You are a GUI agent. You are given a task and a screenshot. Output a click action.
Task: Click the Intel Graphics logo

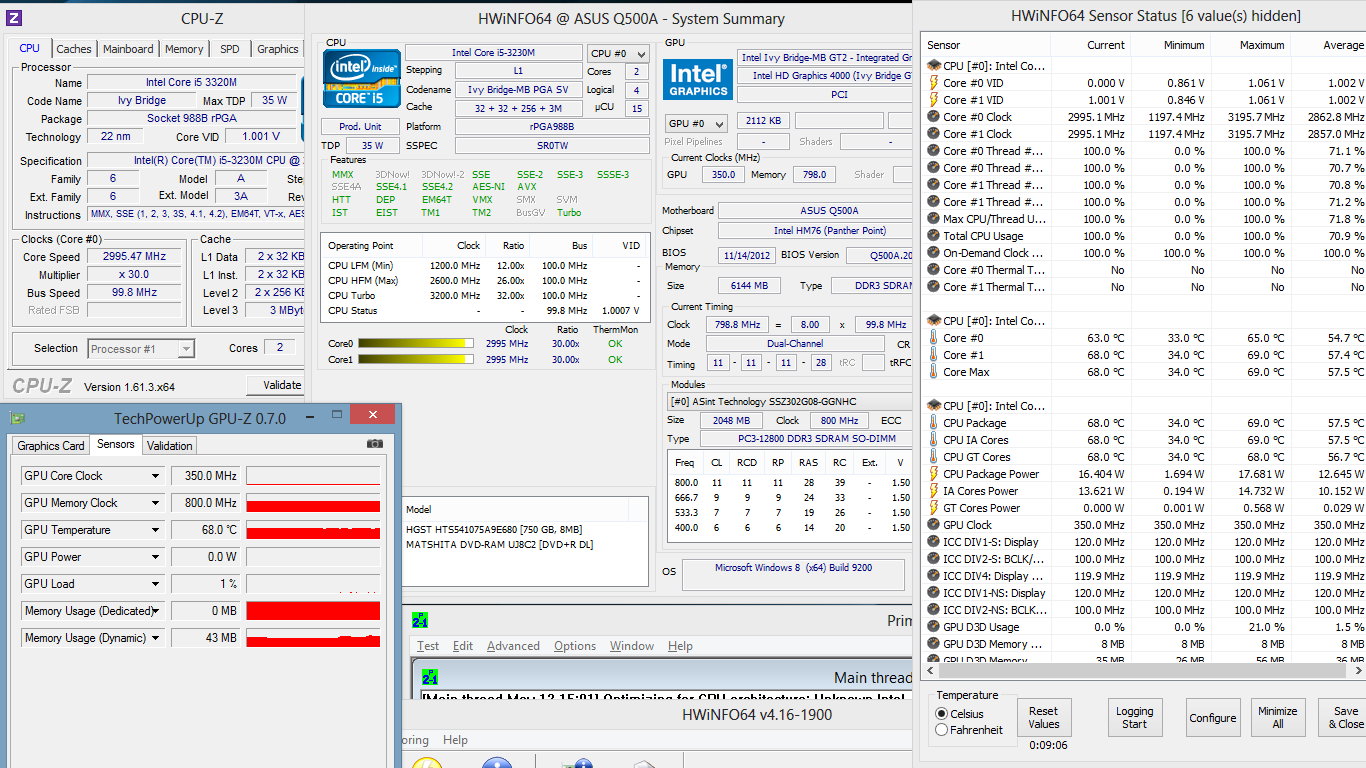point(698,81)
